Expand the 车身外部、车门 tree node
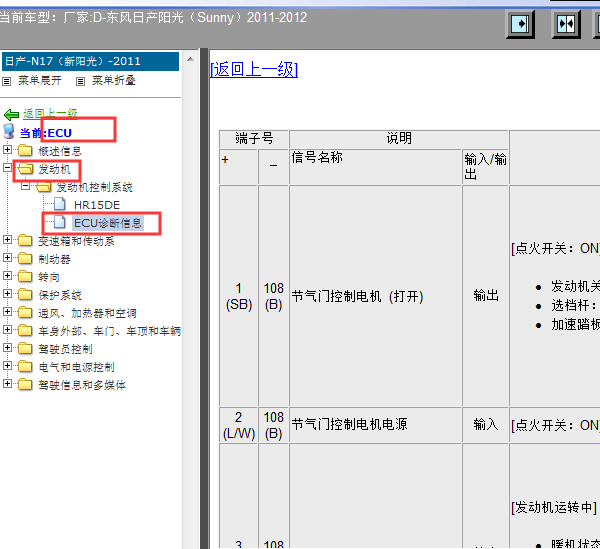600x549 pixels. [7, 329]
